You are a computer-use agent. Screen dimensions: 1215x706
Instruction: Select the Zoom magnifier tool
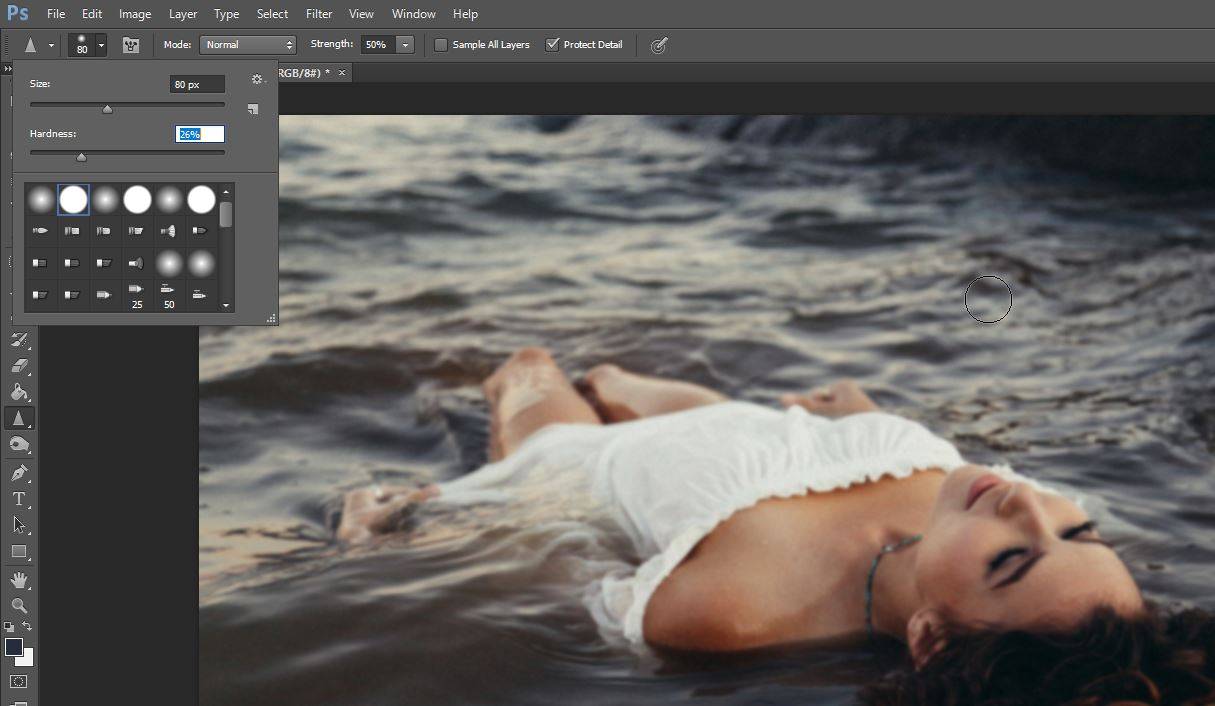[19, 605]
